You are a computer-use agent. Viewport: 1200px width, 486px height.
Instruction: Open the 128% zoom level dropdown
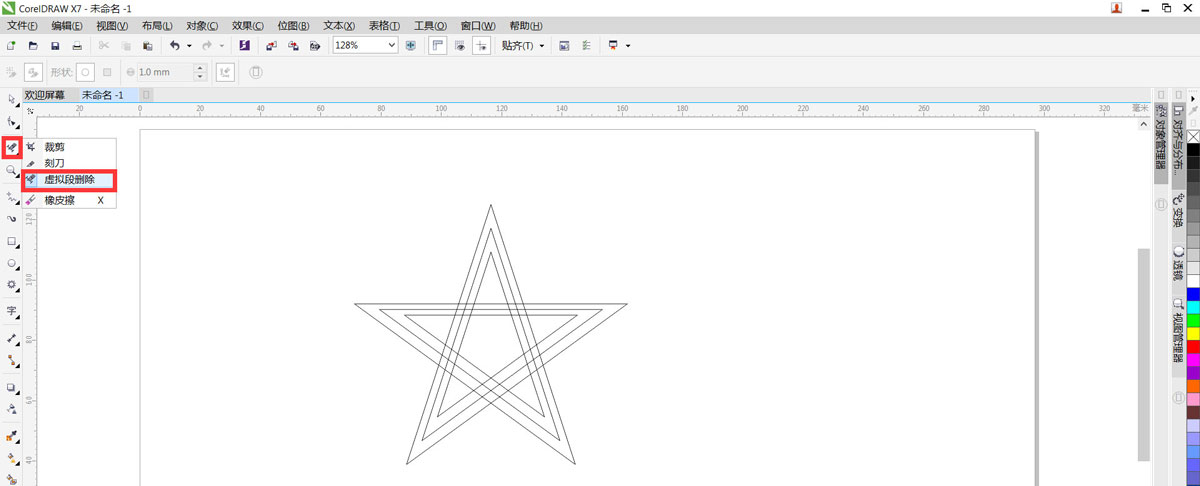pos(391,46)
